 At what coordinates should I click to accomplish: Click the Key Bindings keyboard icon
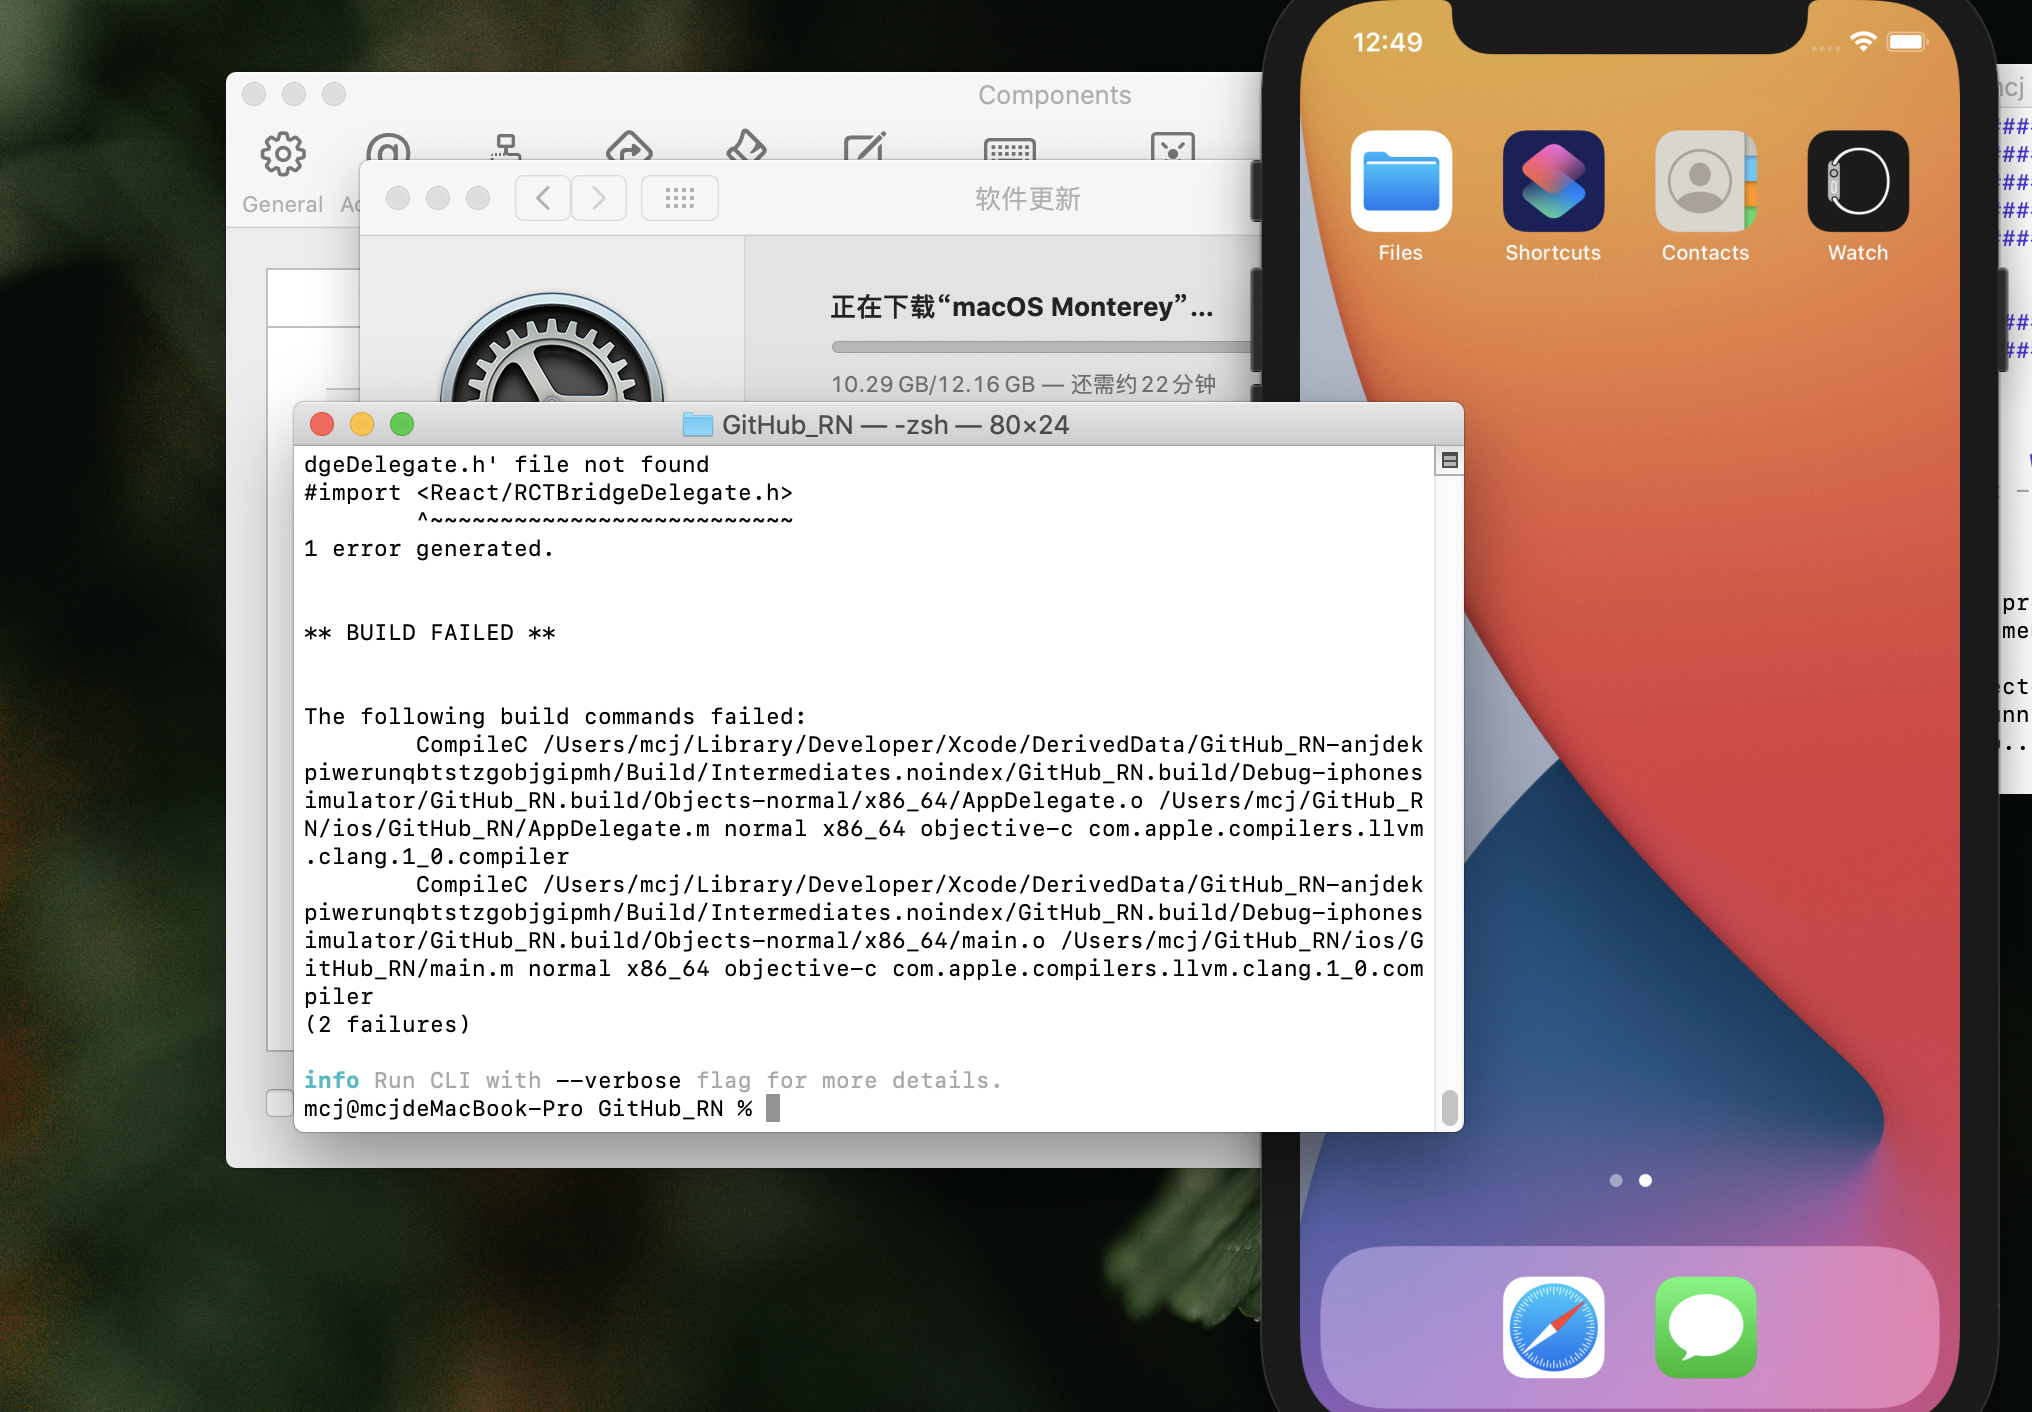point(1010,149)
